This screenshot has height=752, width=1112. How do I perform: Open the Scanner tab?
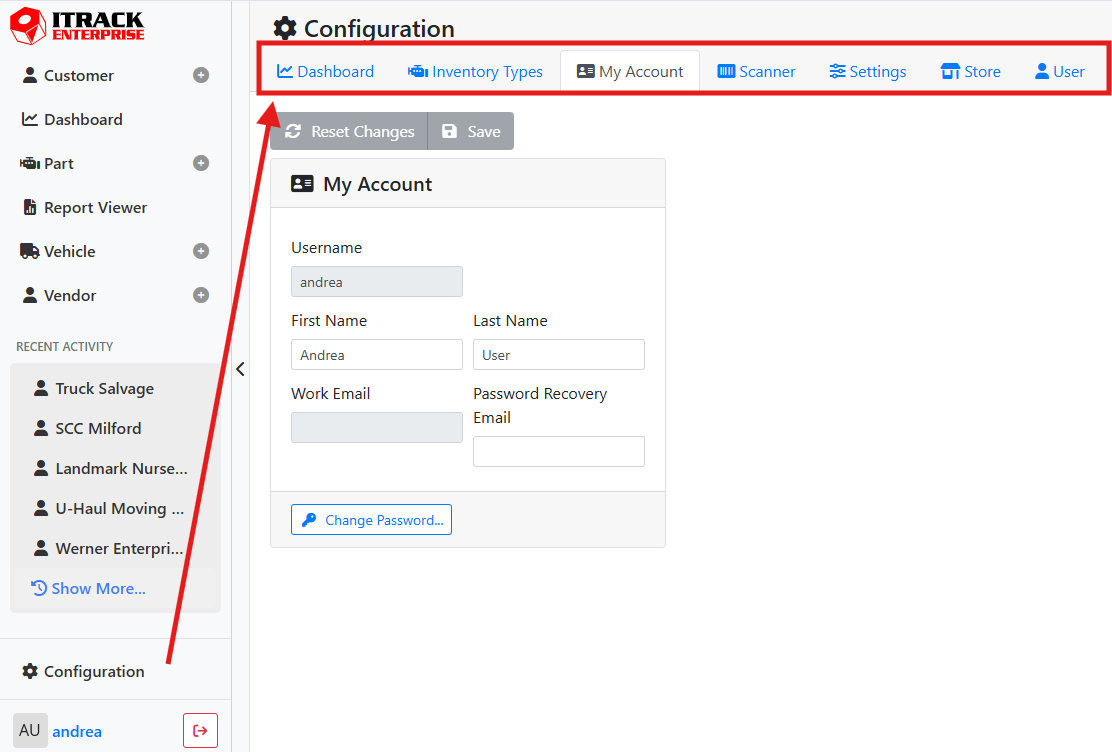(x=756, y=72)
